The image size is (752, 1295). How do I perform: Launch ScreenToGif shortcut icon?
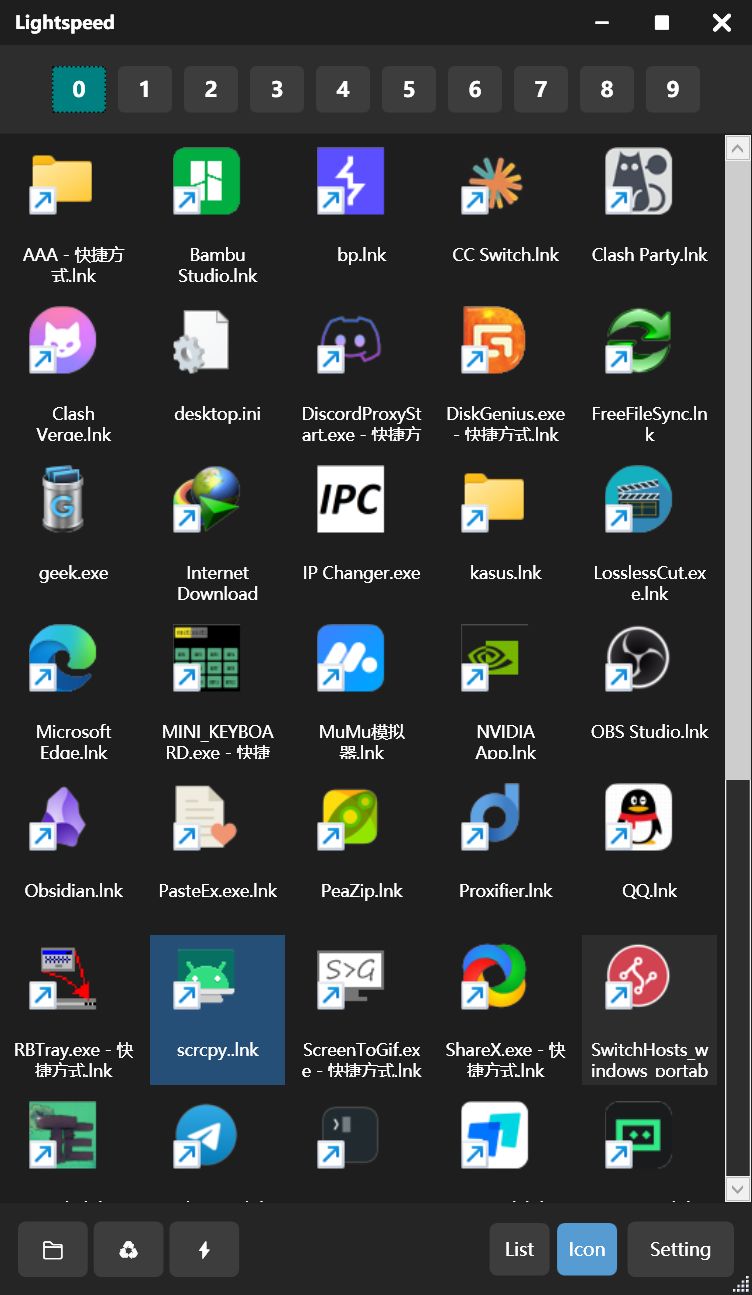point(350,977)
